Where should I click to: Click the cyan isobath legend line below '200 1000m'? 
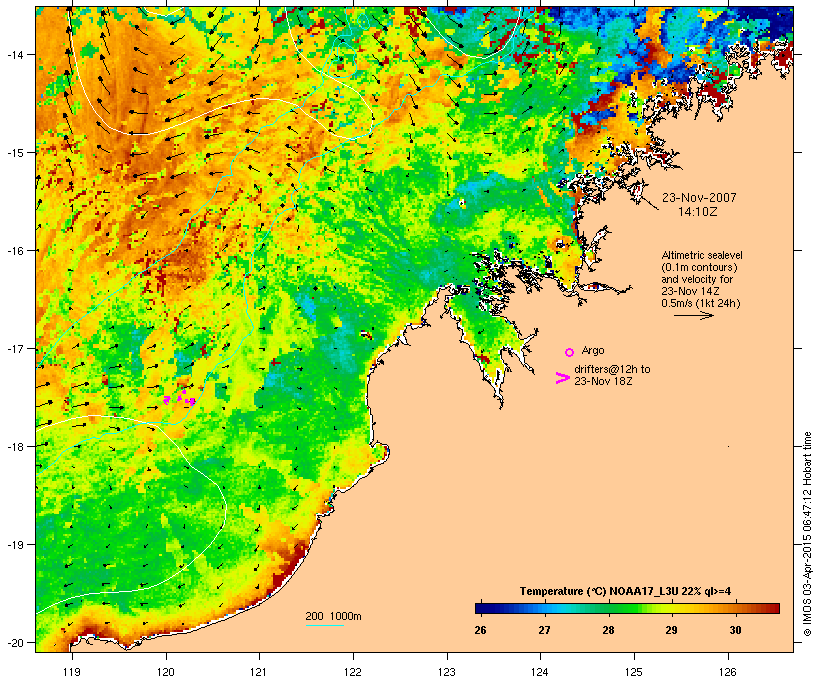pos(325,625)
